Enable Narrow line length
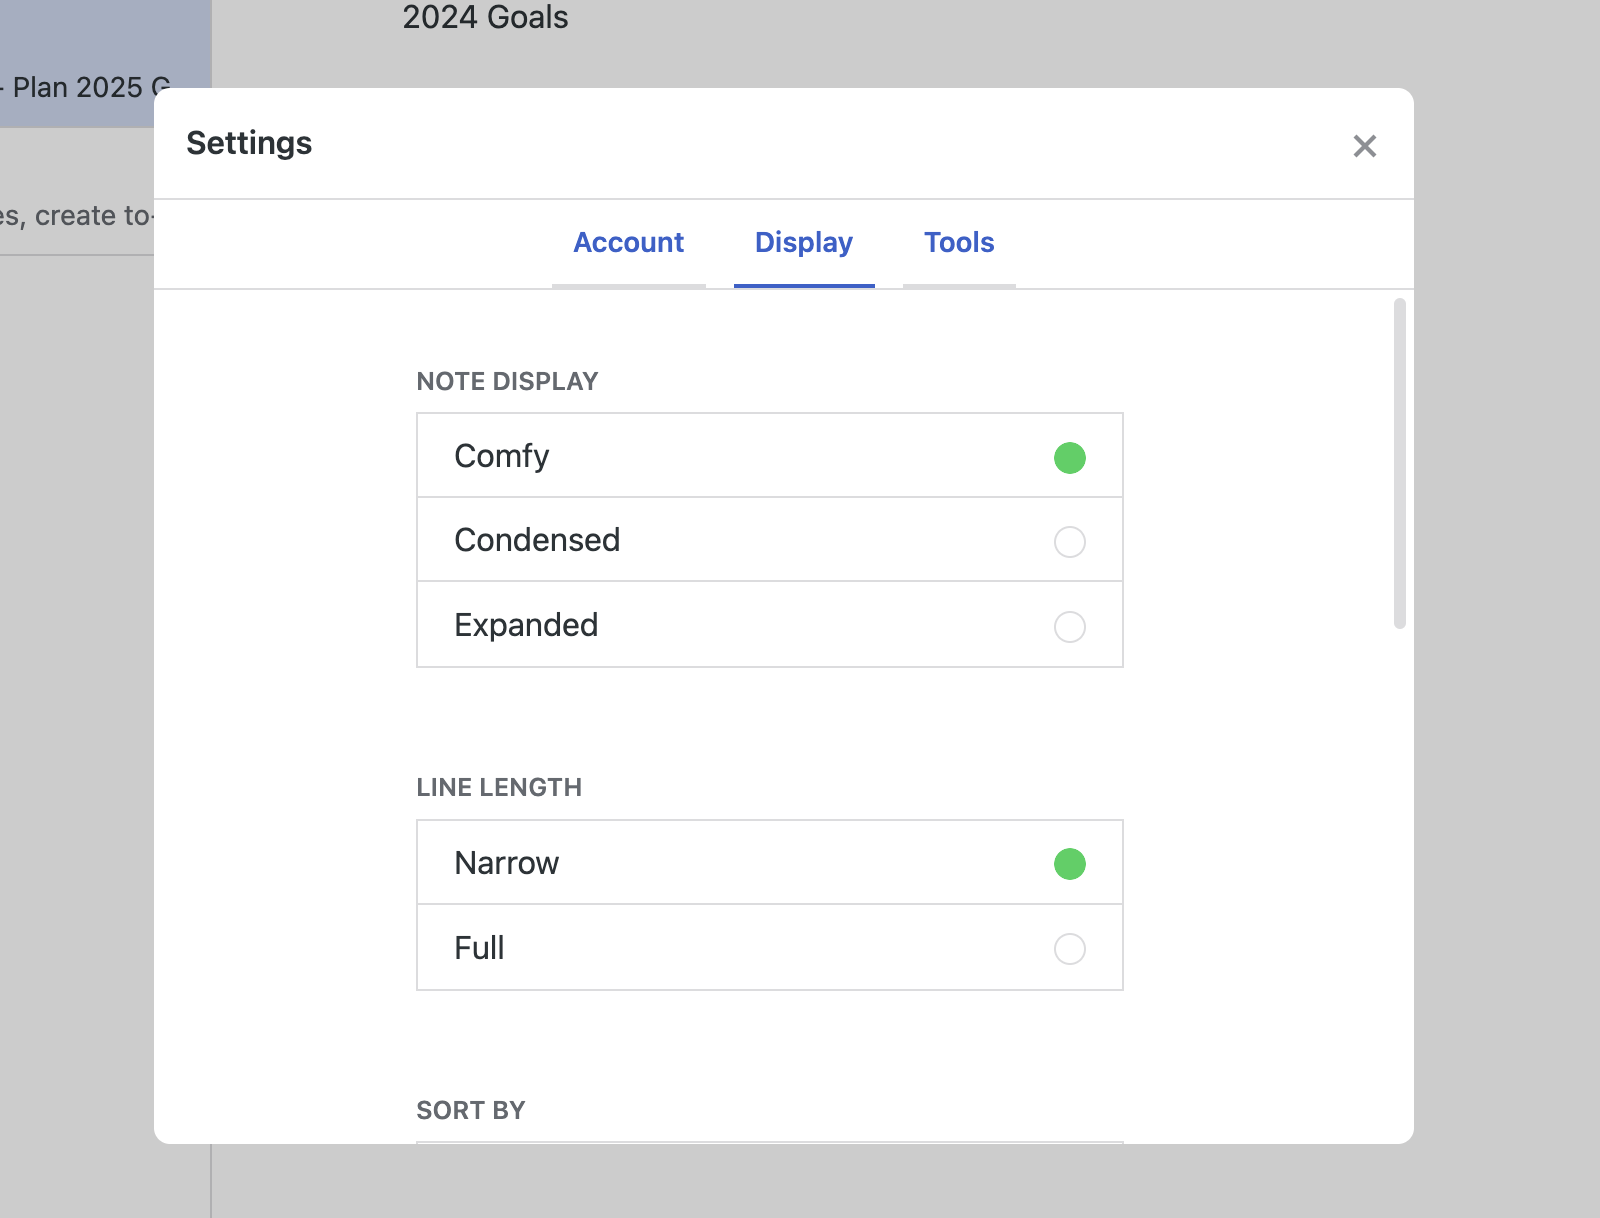The width and height of the screenshot is (1600, 1218). click(769, 862)
